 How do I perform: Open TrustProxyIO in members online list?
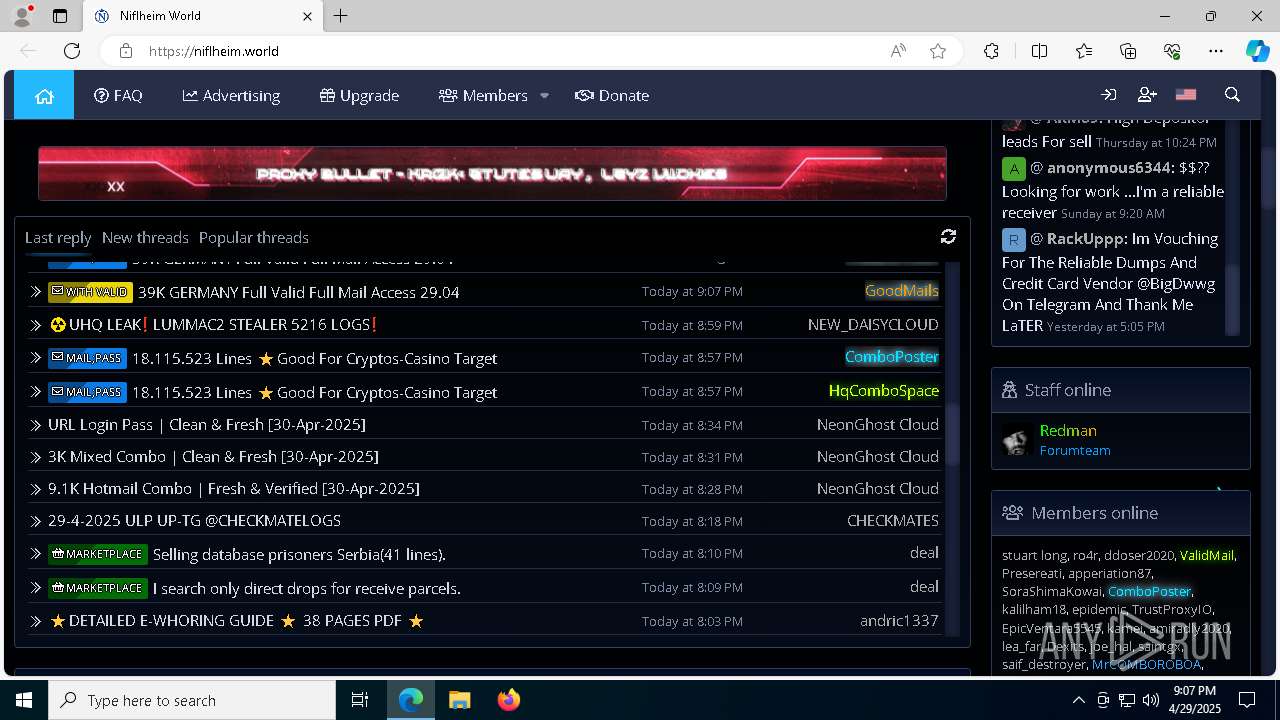(x=1172, y=609)
